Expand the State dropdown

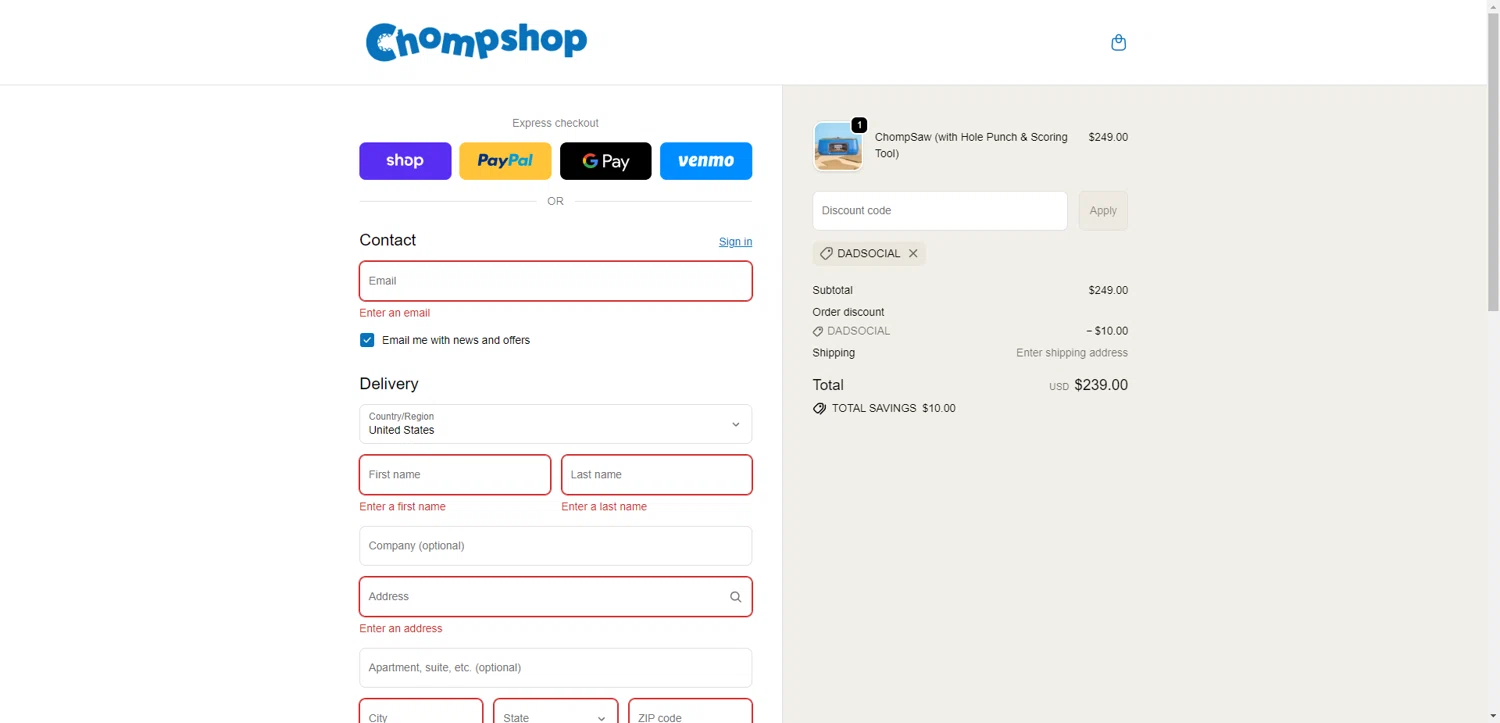tap(555, 711)
